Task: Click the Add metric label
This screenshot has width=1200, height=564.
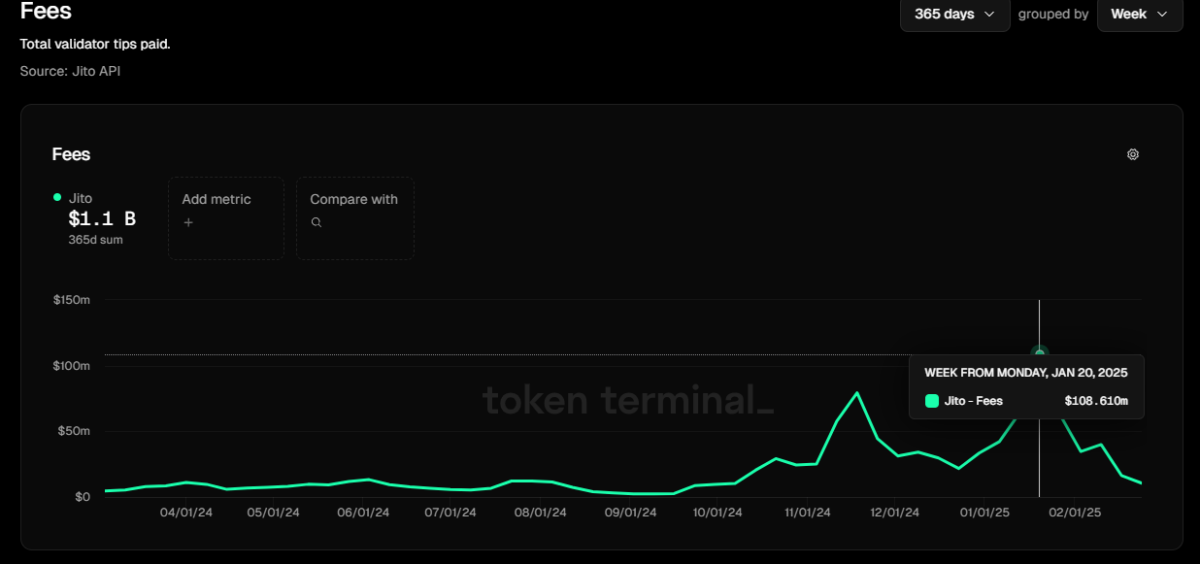Action: point(216,199)
